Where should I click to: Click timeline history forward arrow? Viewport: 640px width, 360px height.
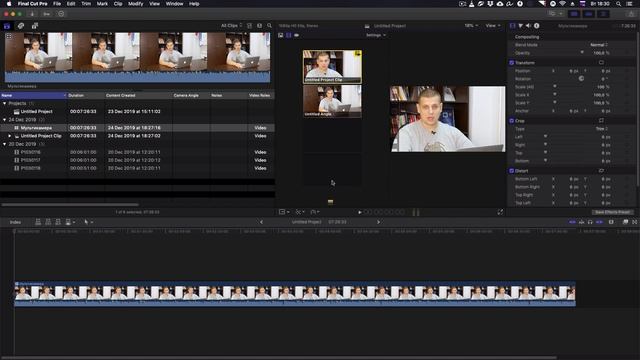tap(378, 222)
